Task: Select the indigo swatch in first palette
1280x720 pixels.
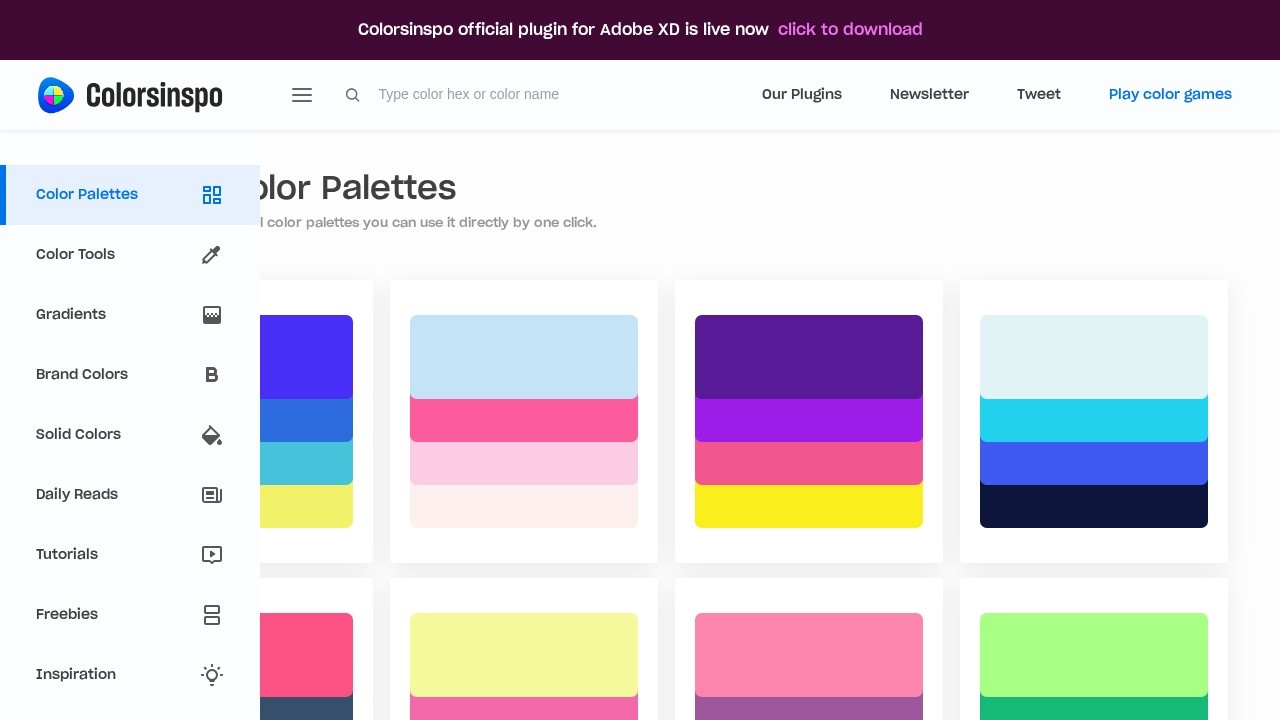Action: (x=306, y=356)
